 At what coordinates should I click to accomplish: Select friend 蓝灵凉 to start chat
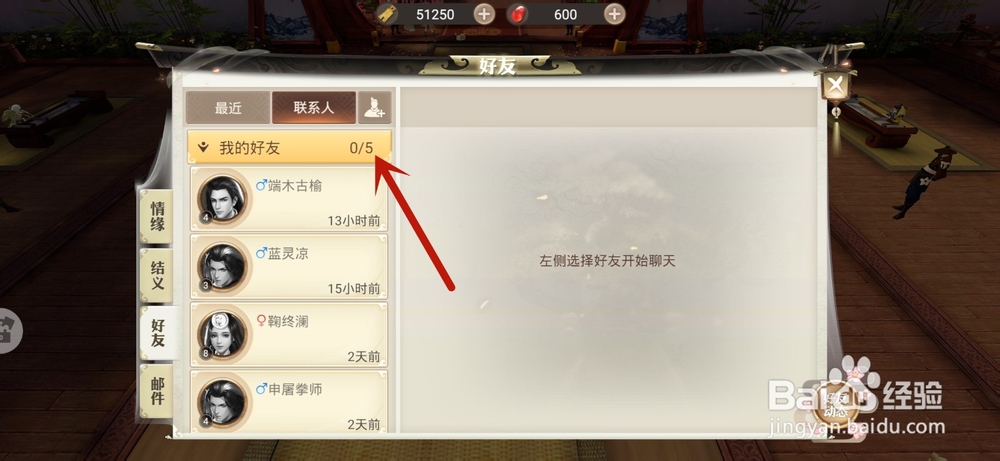(289, 267)
